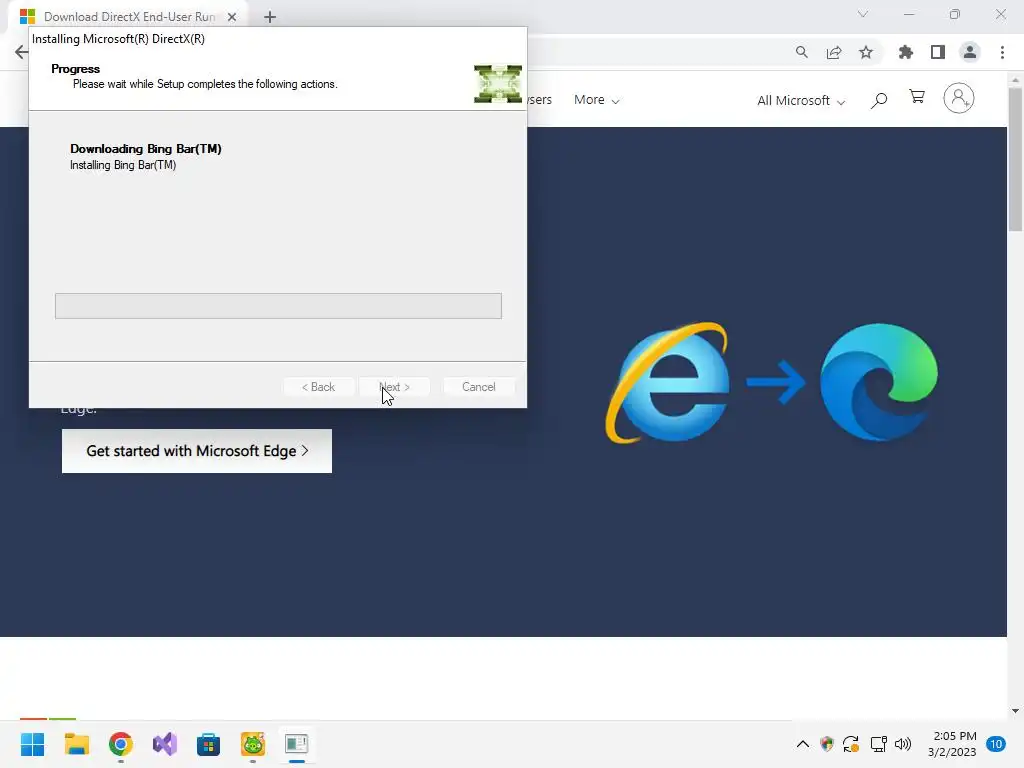Launch Visual Studio from the taskbar
The image size is (1024, 768).
point(165,744)
